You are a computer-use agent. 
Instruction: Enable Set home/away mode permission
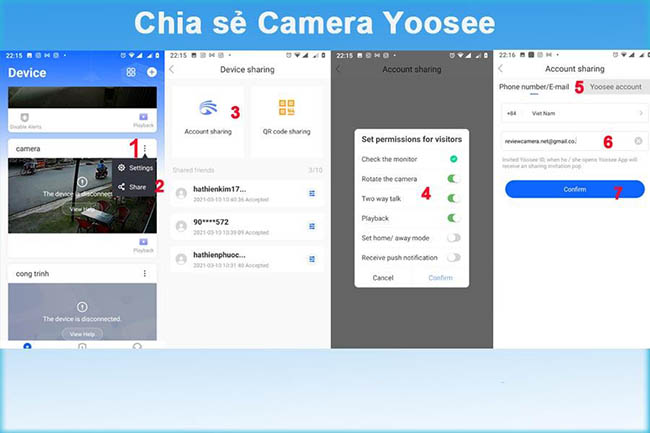[x=454, y=238]
